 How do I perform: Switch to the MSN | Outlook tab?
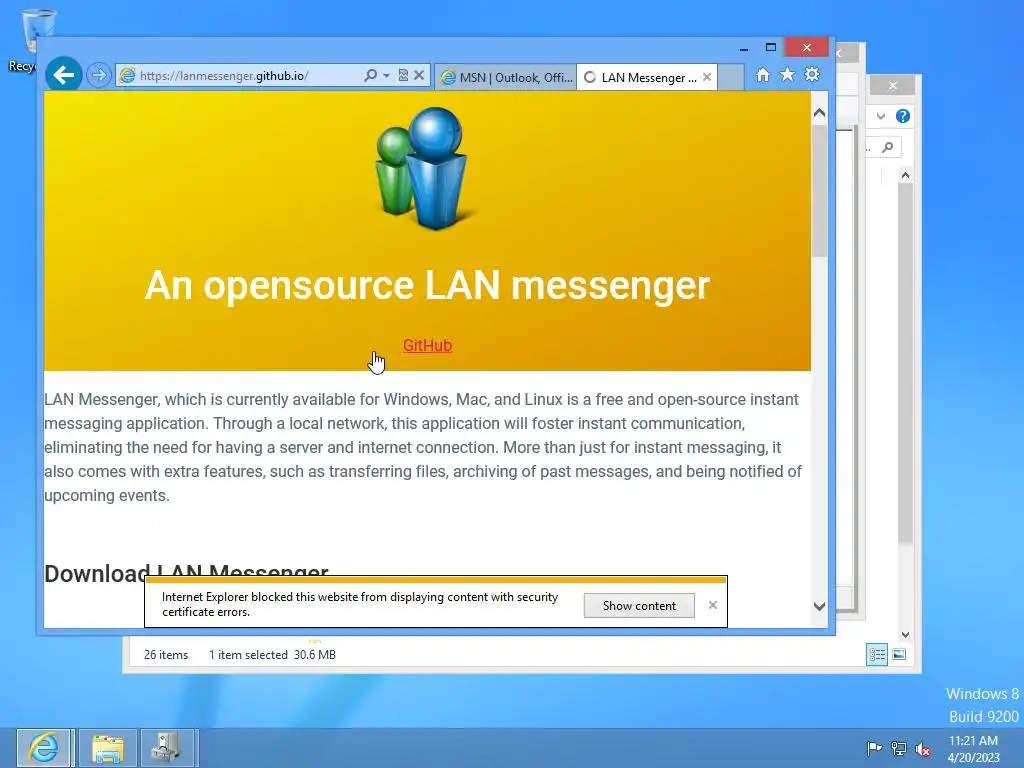pyautogui.click(x=505, y=77)
